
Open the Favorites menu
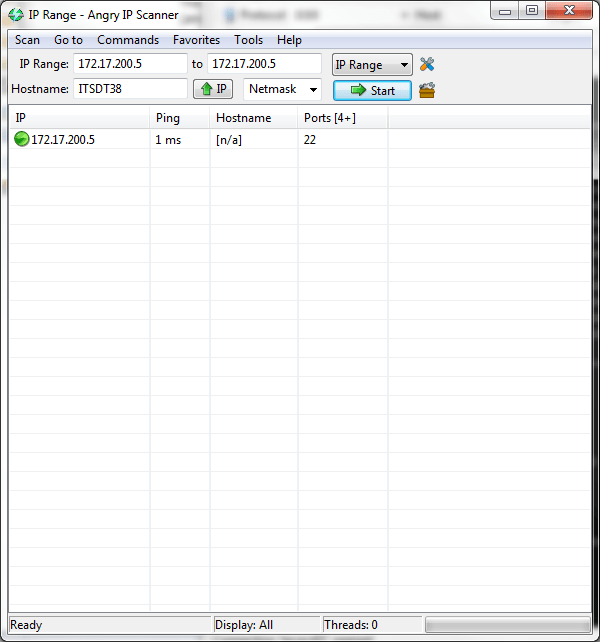point(196,40)
